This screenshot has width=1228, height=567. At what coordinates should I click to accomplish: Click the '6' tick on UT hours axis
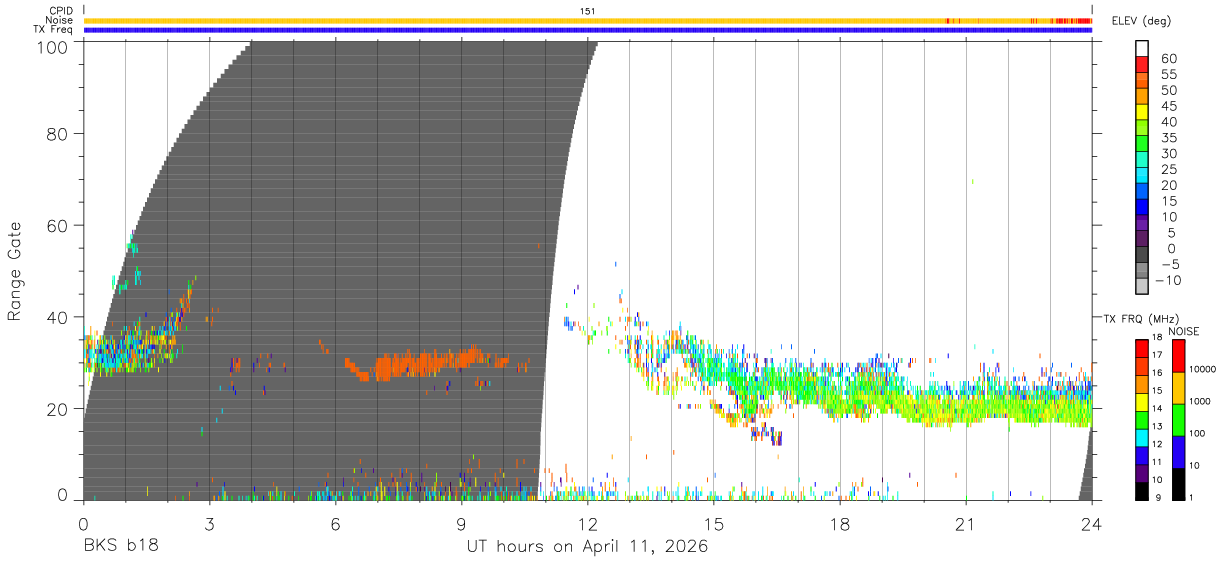(x=335, y=523)
